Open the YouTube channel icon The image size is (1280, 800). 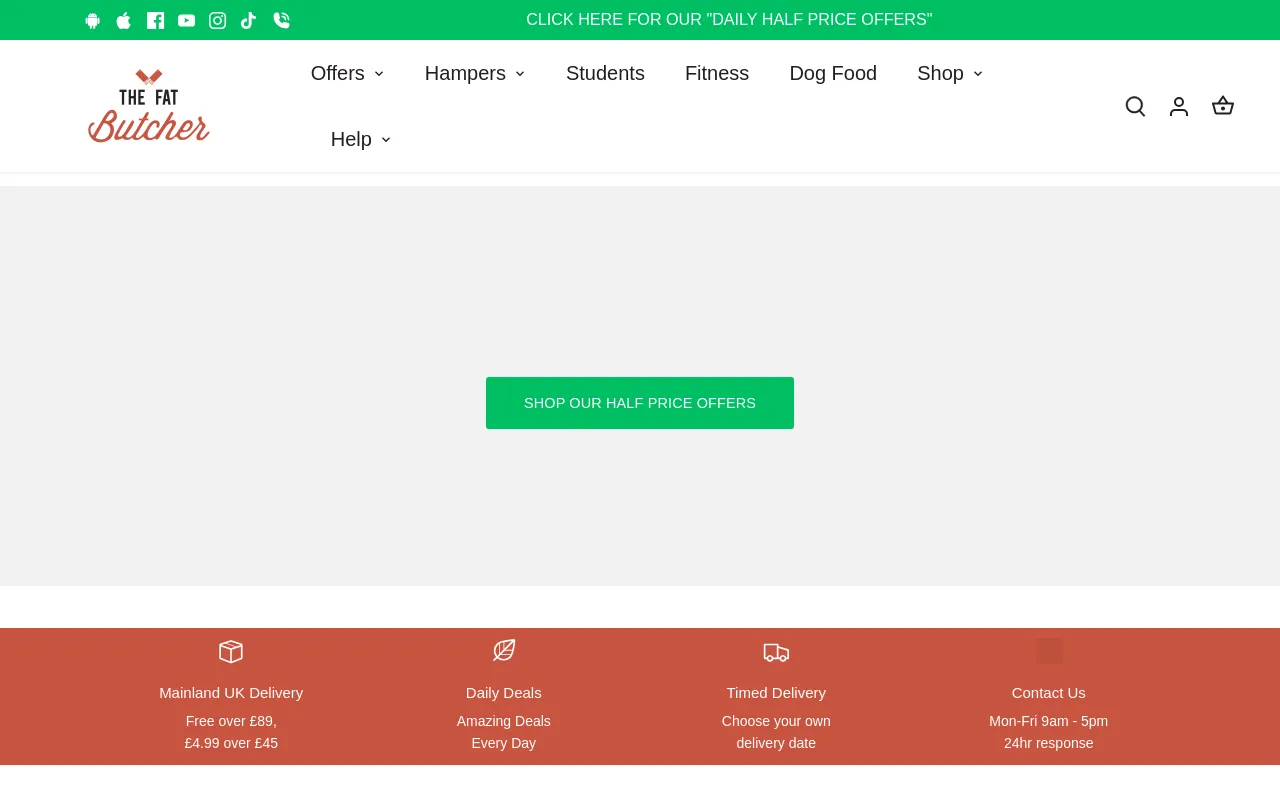tap(186, 20)
